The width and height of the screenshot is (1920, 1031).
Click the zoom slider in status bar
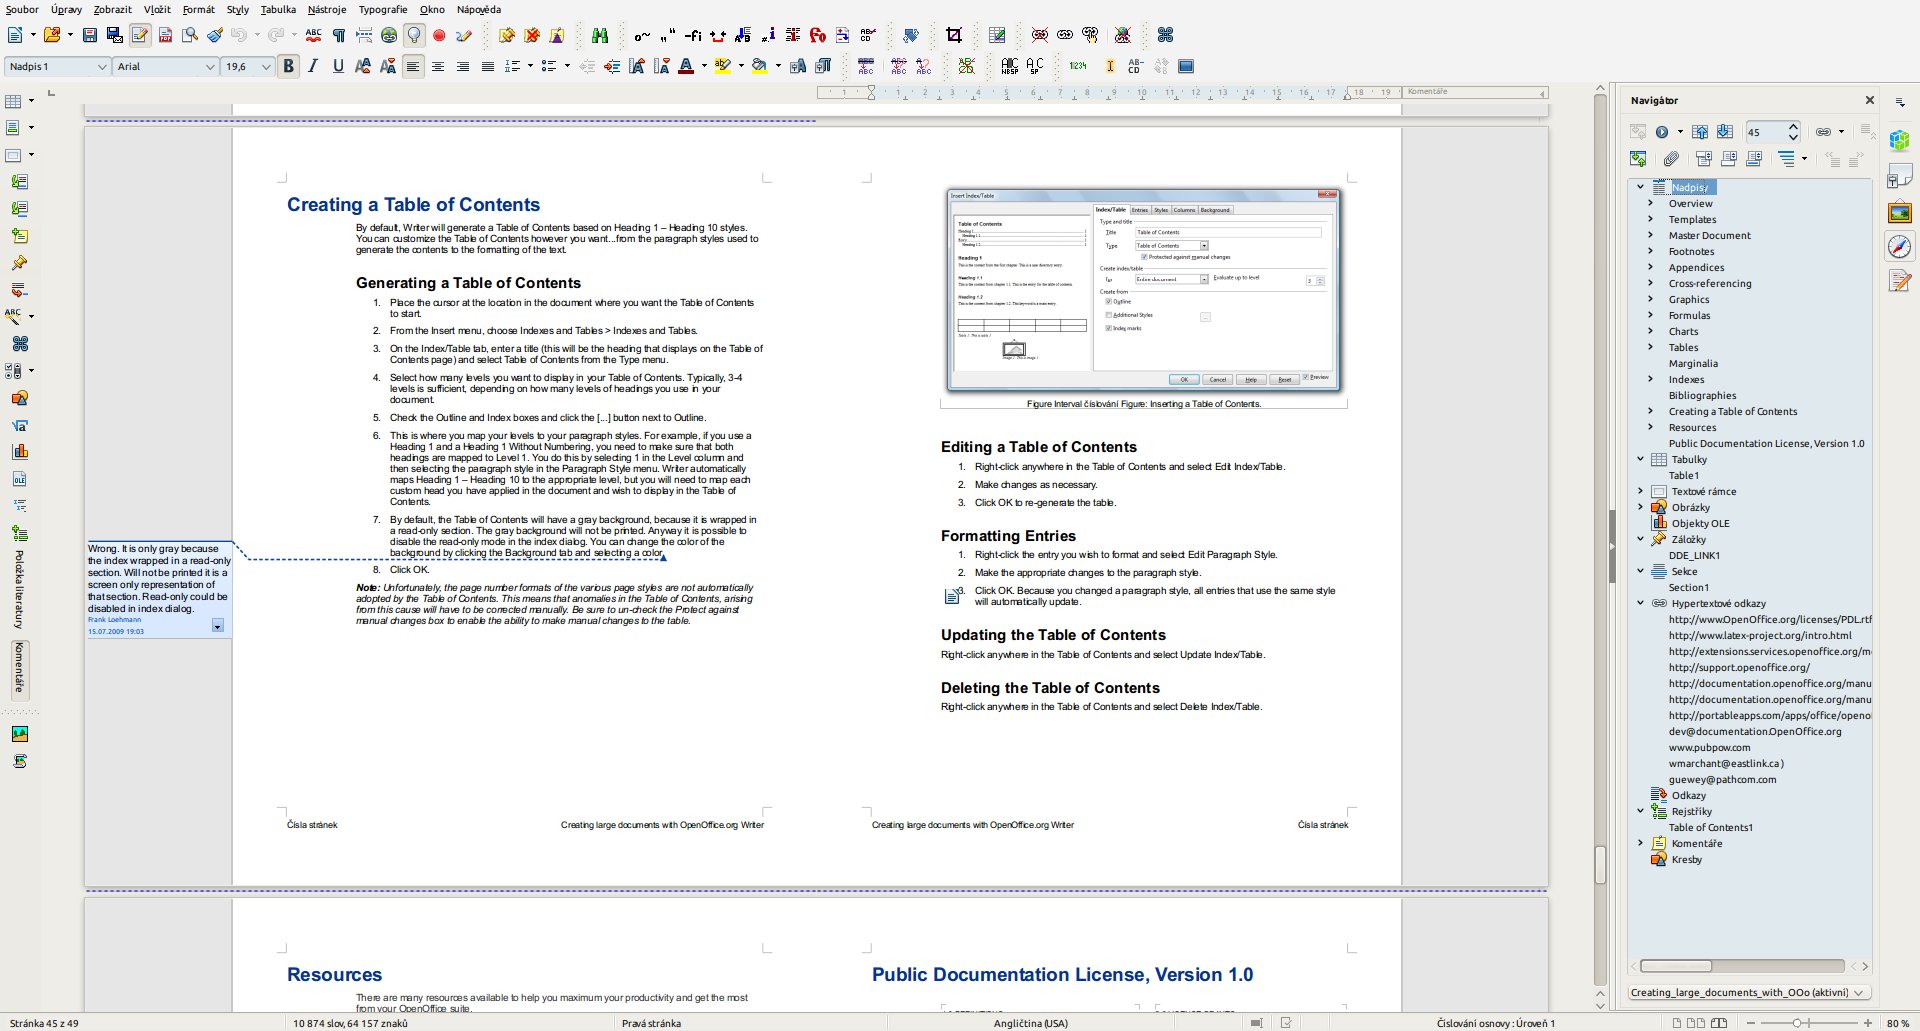[x=1798, y=1023]
